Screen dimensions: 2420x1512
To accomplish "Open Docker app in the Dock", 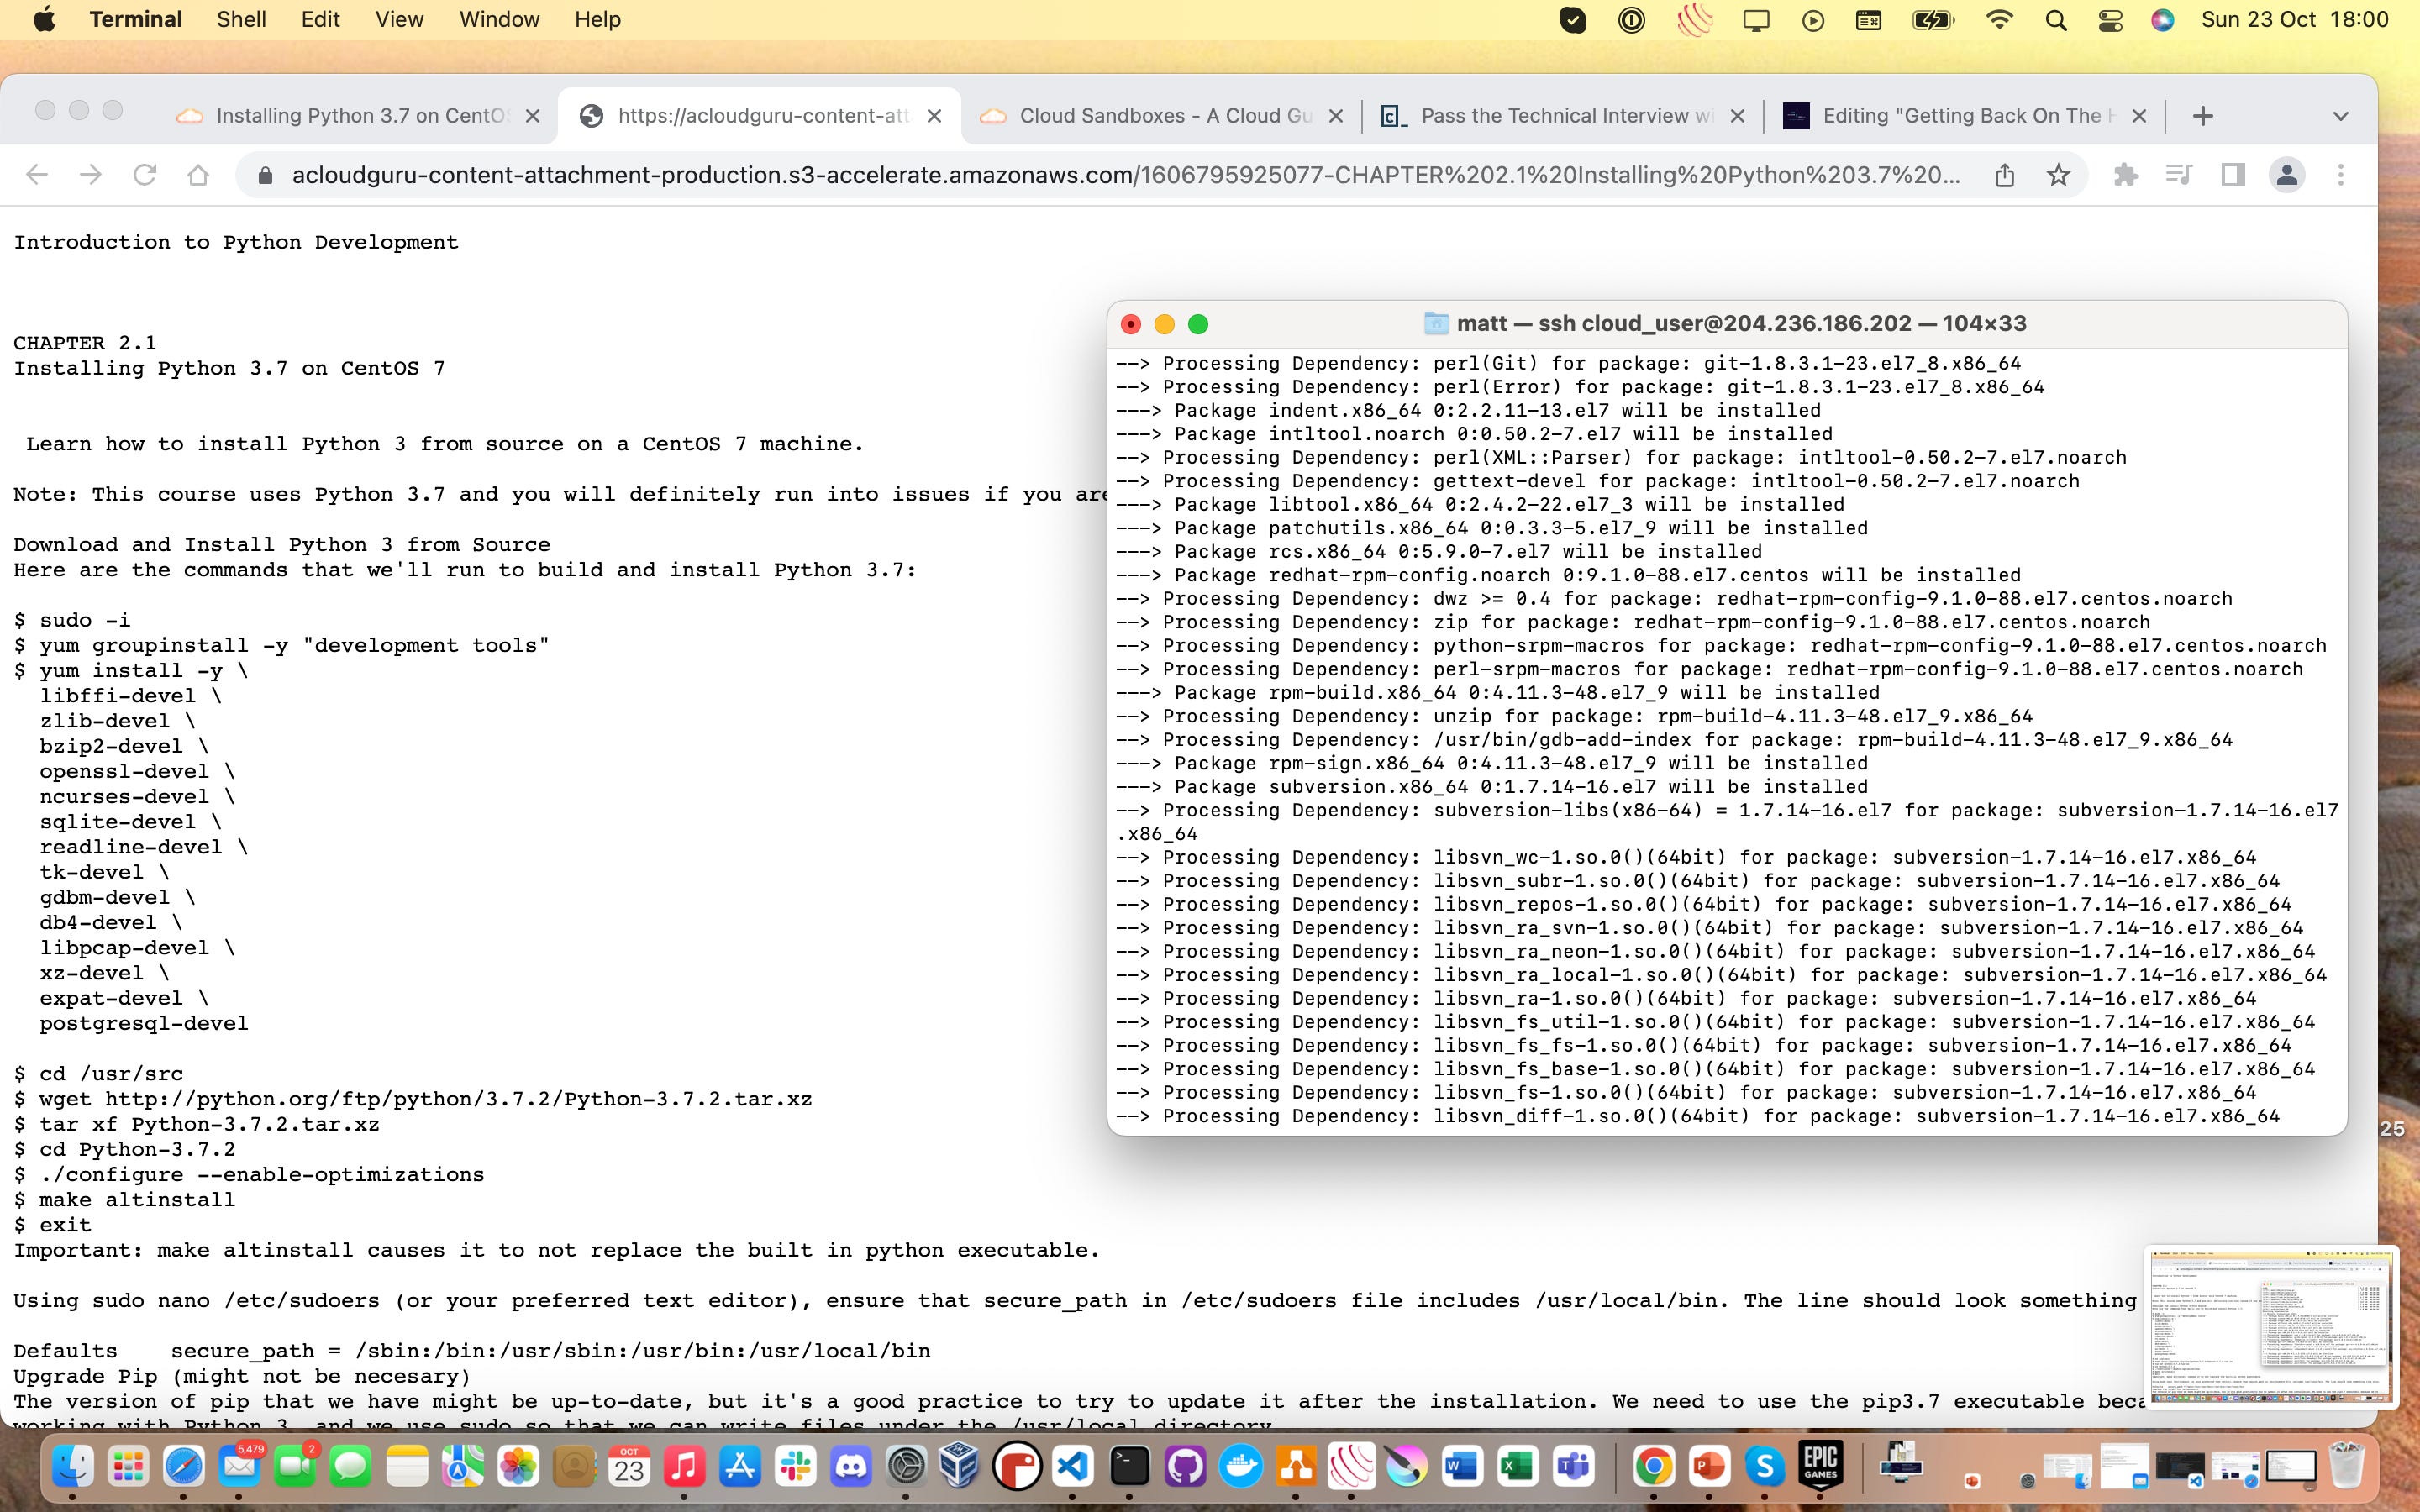I will coord(1241,1466).
